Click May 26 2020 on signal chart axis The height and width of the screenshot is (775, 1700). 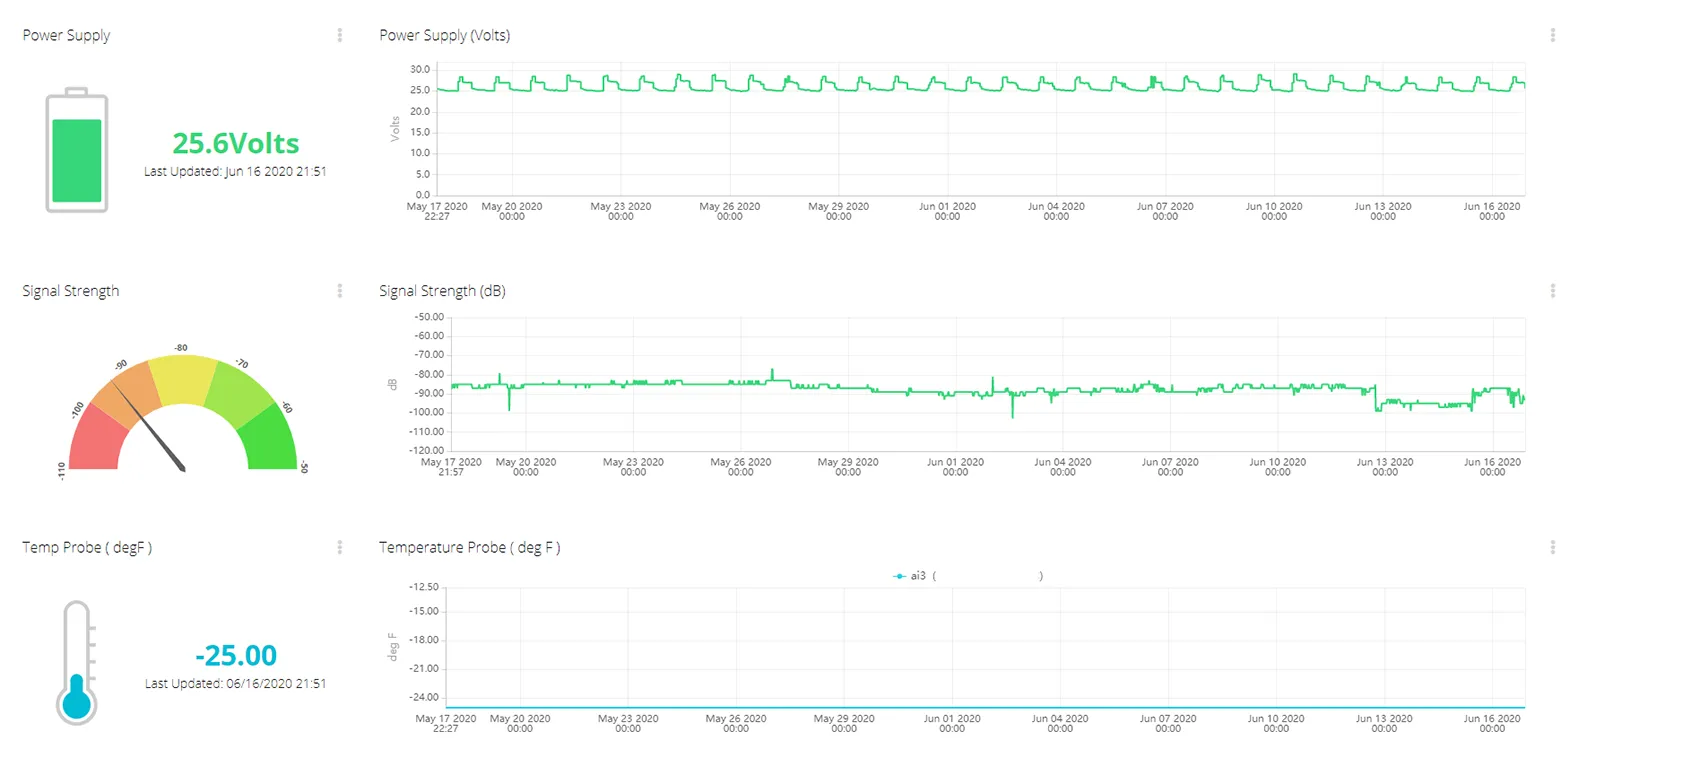pos(740,467)
